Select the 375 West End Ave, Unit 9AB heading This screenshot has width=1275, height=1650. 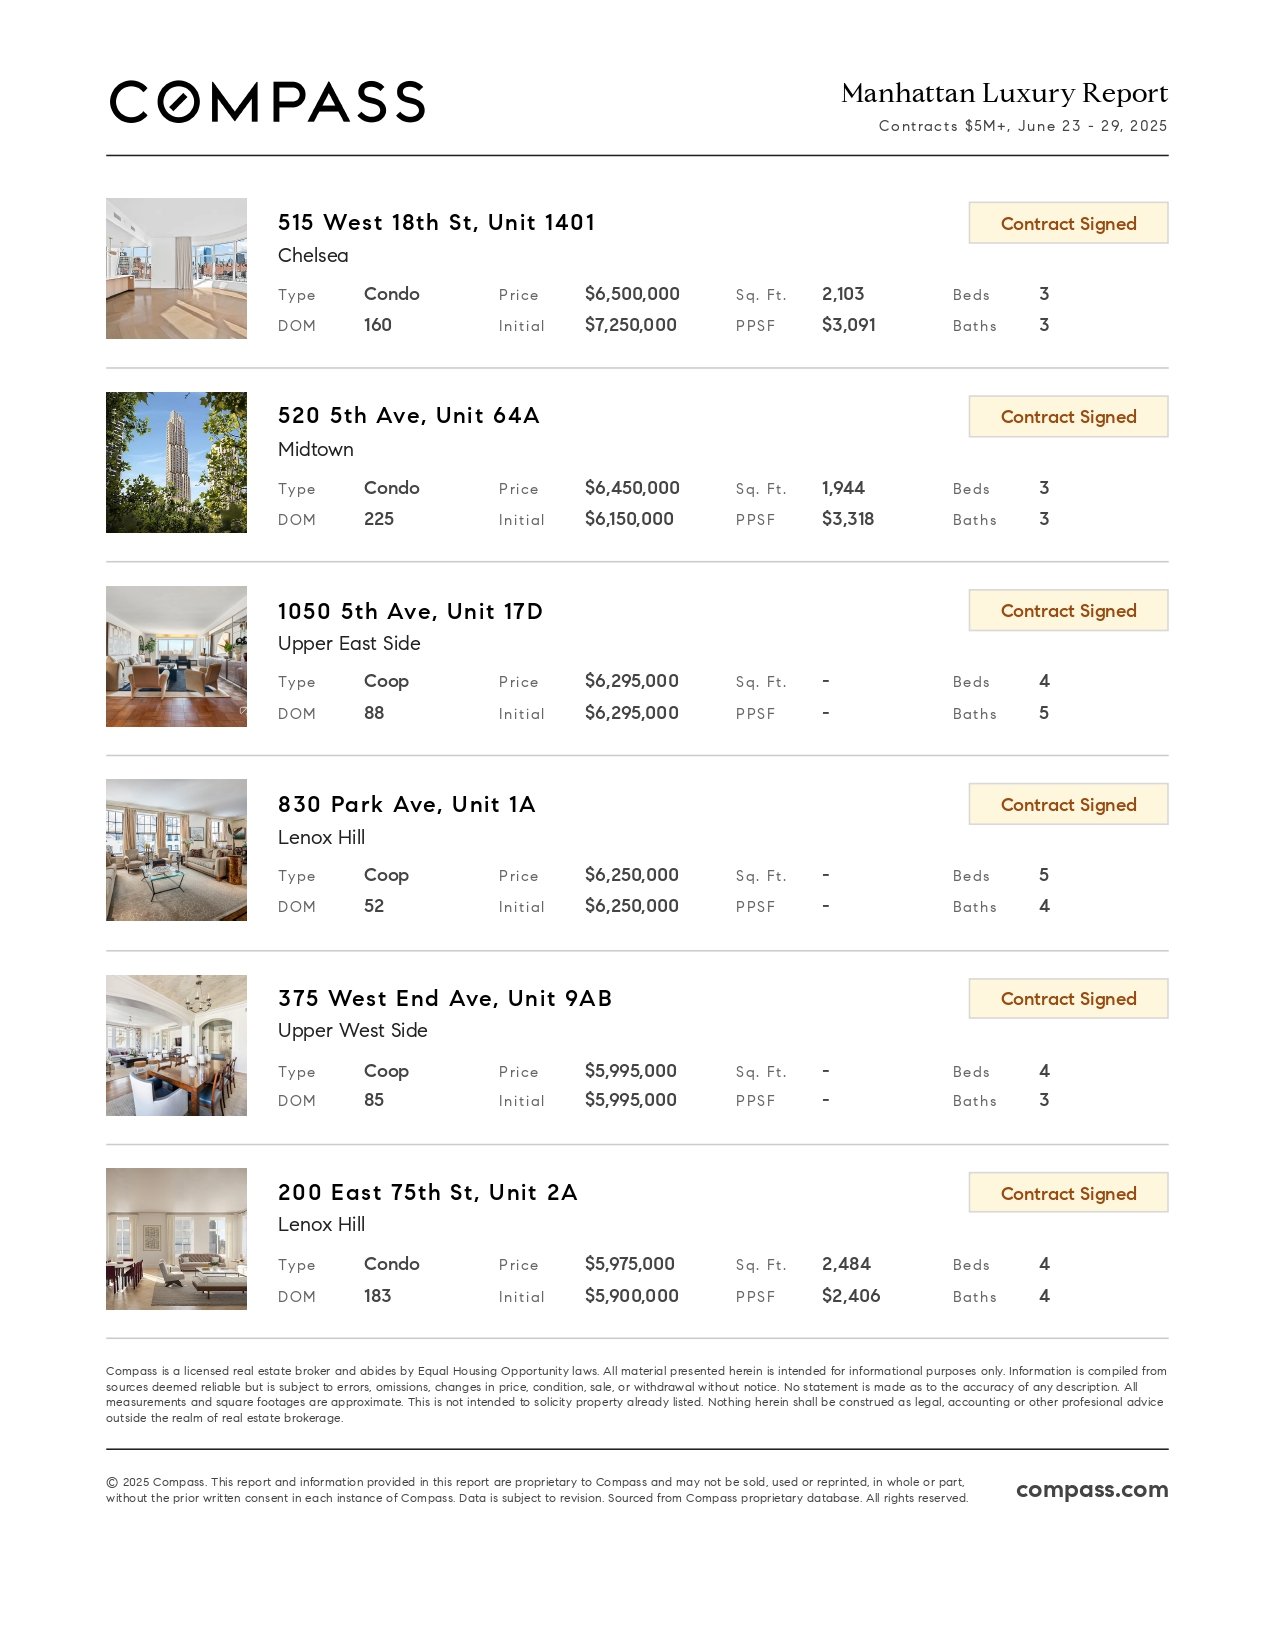pyautogui.click(x=445, y=998)
